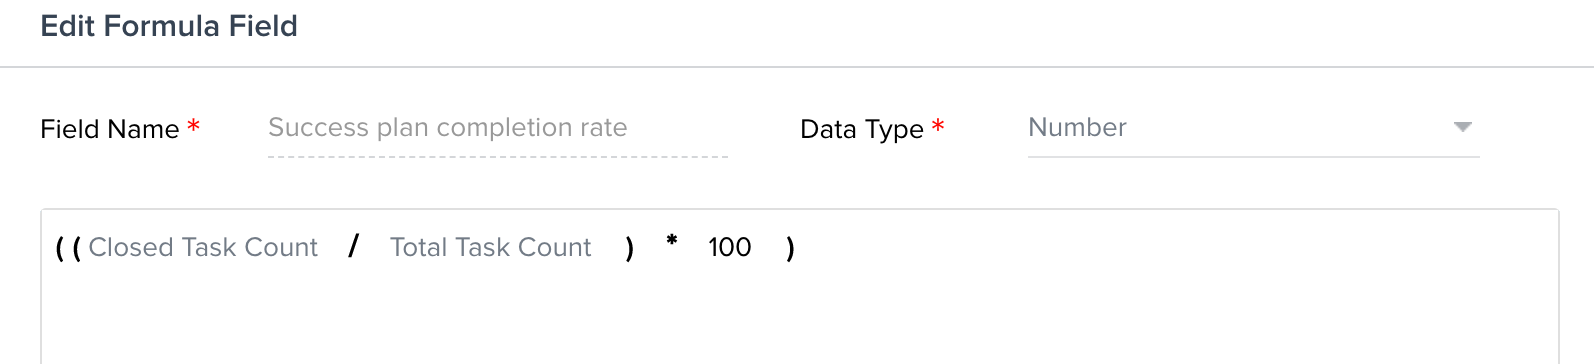Place cursor at end of formula expression

pos(804,248)
